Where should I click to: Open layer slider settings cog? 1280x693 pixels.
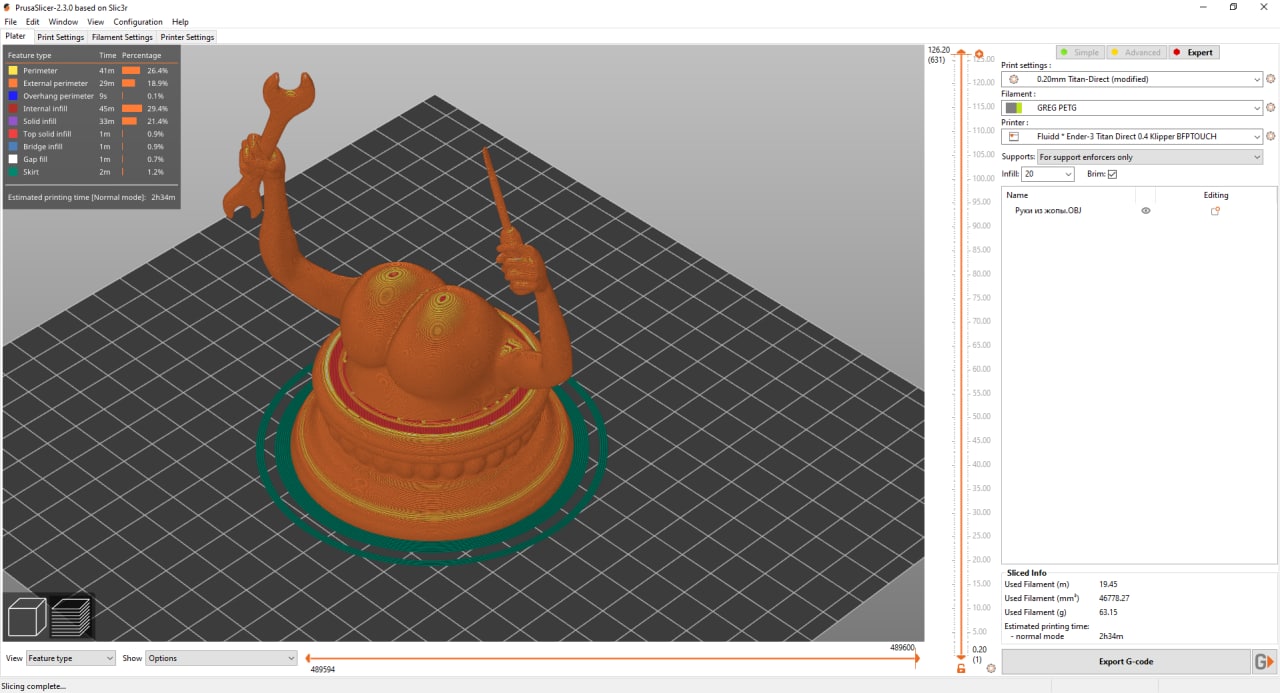pyautogui.click(x=990, y=668)
